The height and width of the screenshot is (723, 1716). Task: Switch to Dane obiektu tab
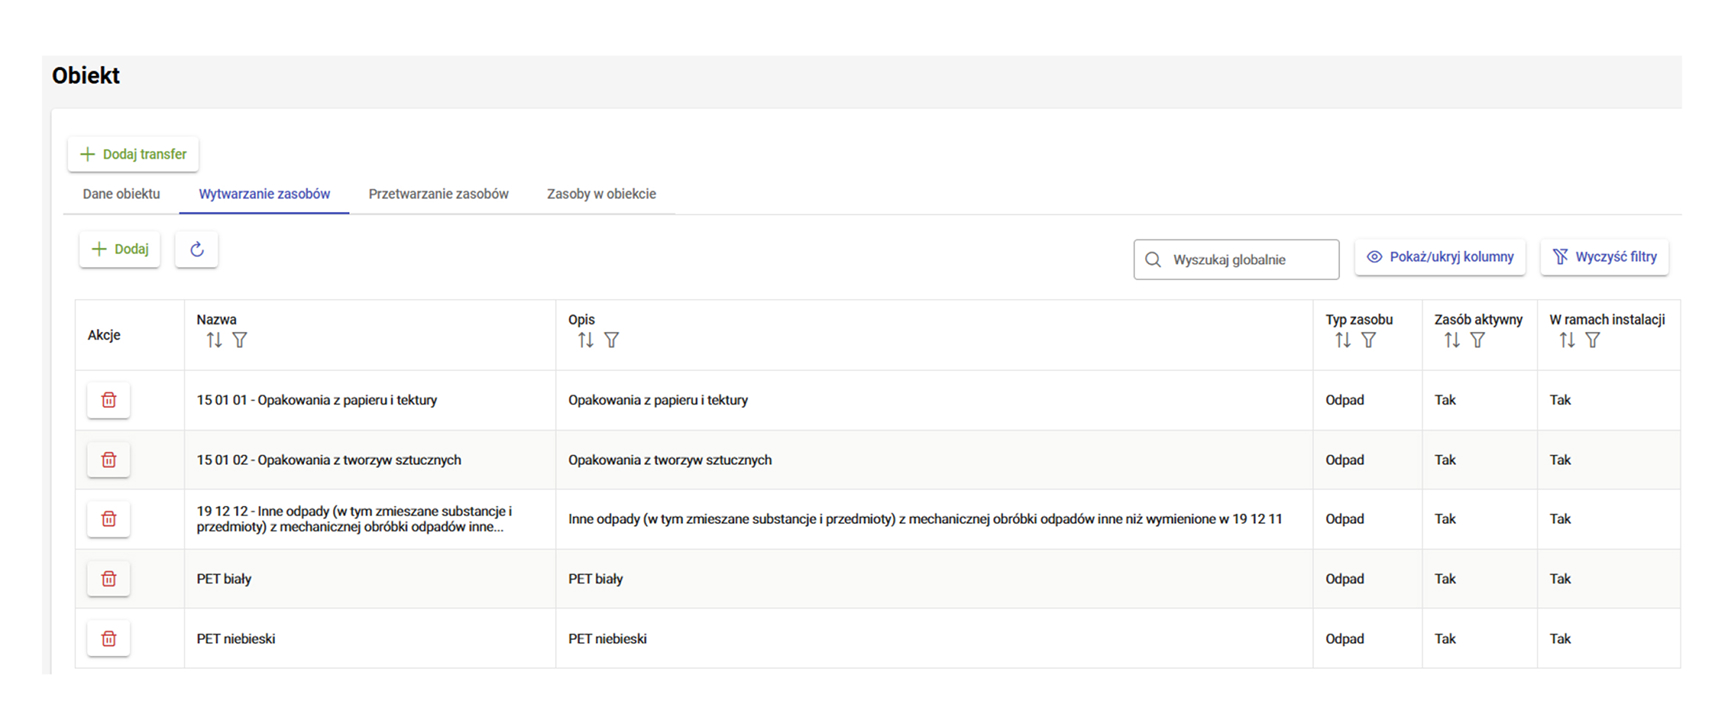[121, 194]
